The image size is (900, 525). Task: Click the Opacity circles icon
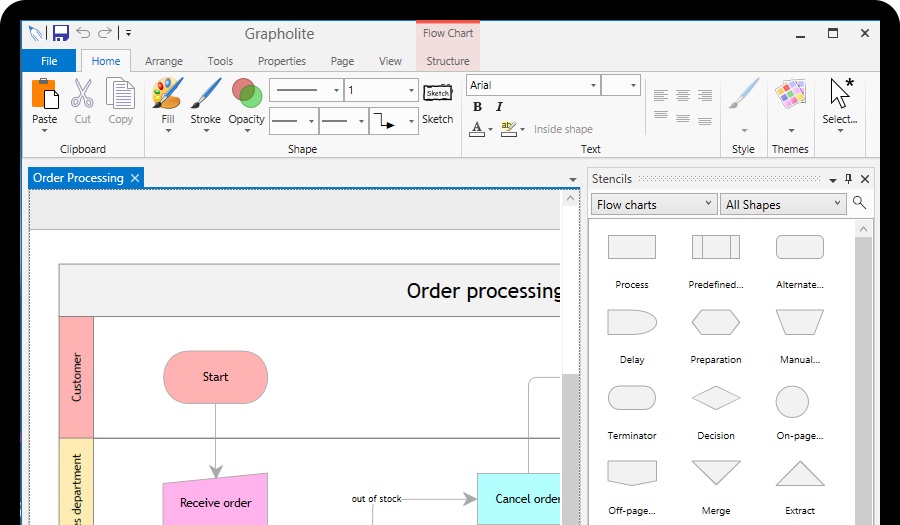click(247, 94)
